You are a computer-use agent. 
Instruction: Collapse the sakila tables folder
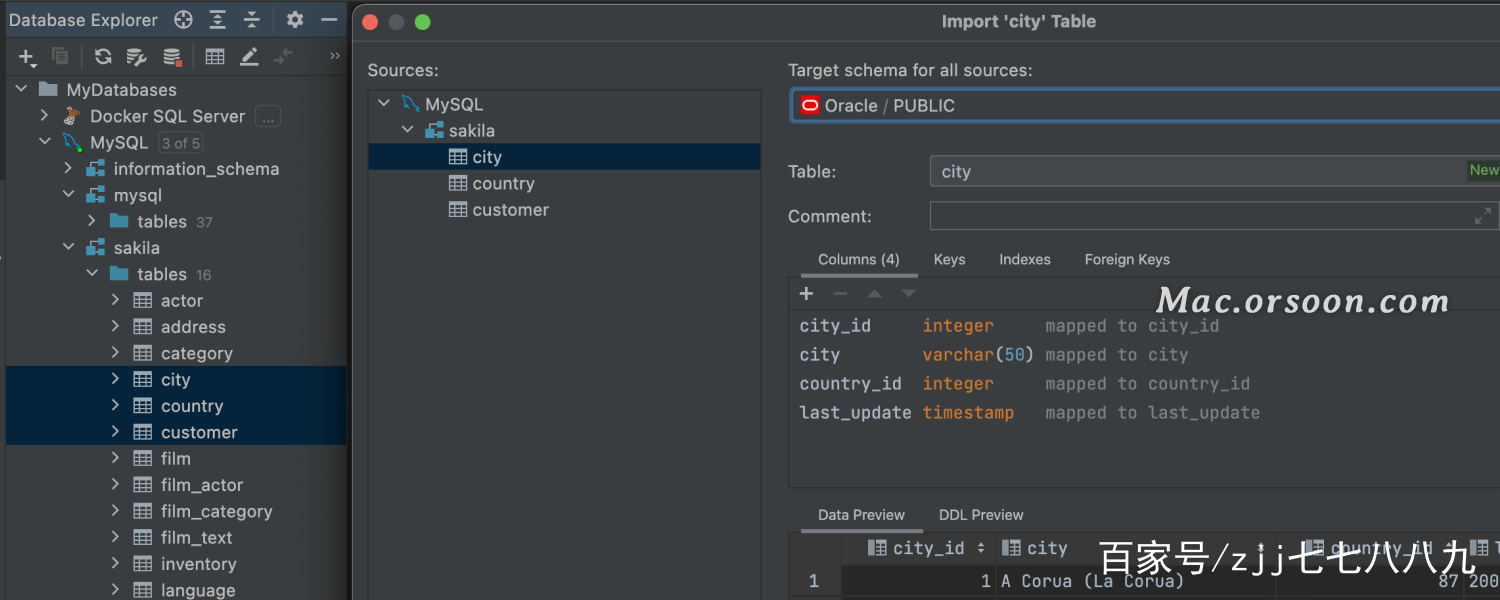91,273
